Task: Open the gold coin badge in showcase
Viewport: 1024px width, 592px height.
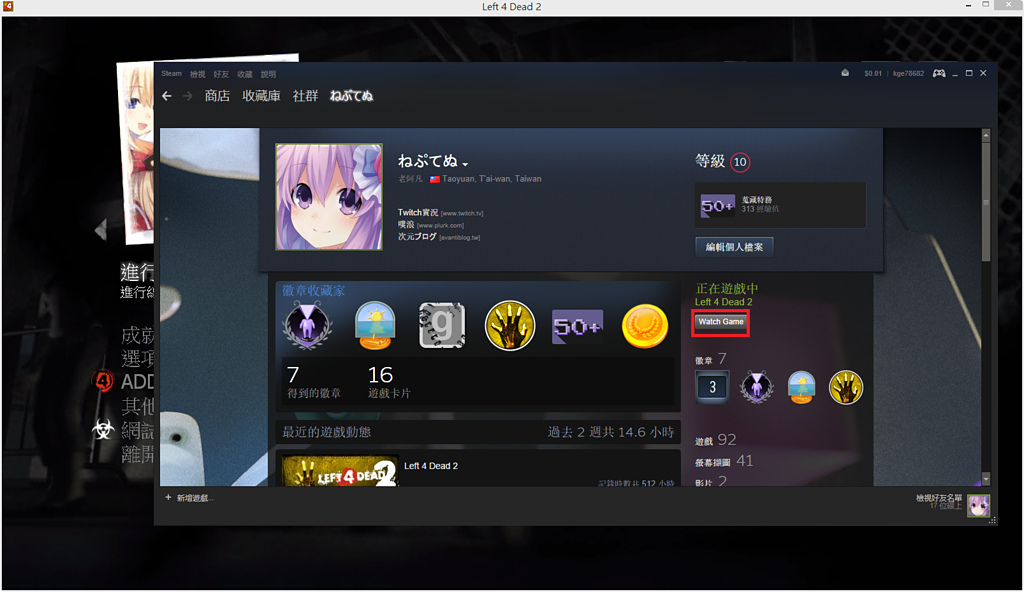Action: point(645,325)
